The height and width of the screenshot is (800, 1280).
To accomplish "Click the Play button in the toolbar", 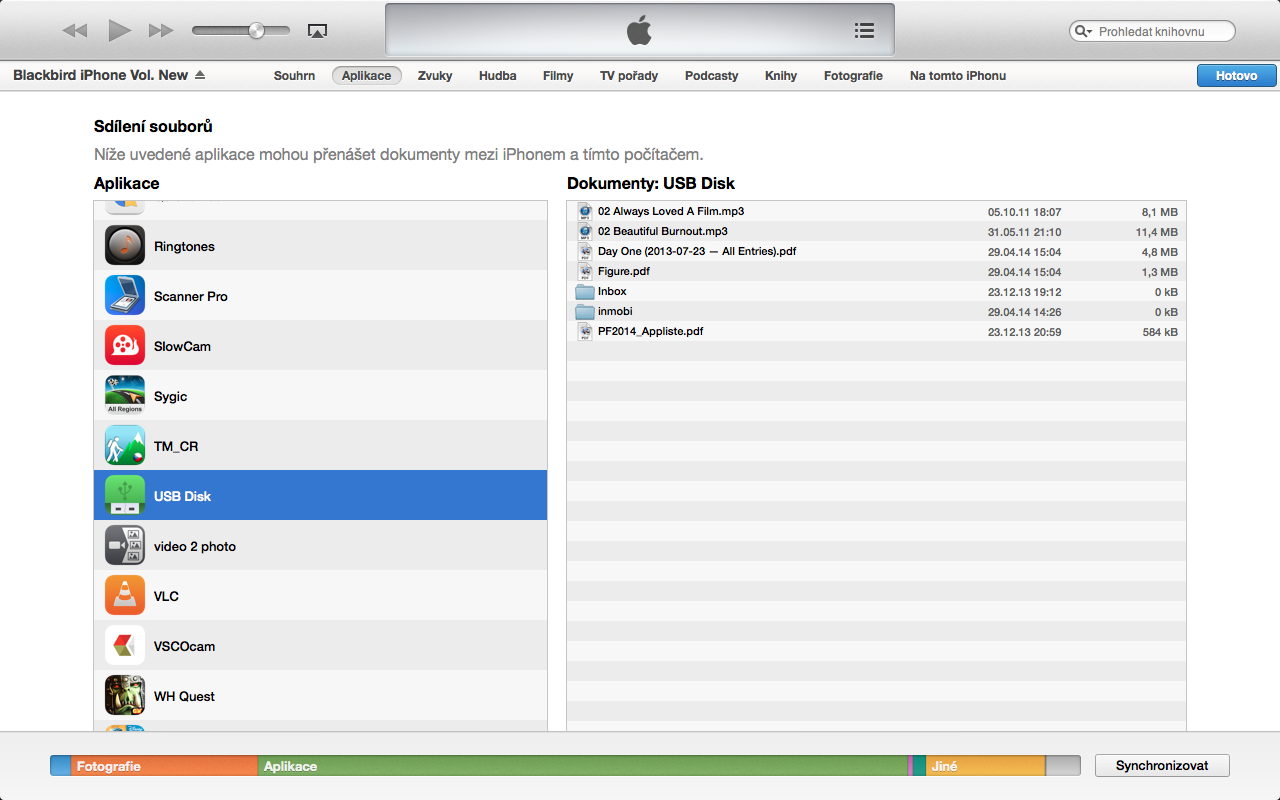I will (120, 31).
